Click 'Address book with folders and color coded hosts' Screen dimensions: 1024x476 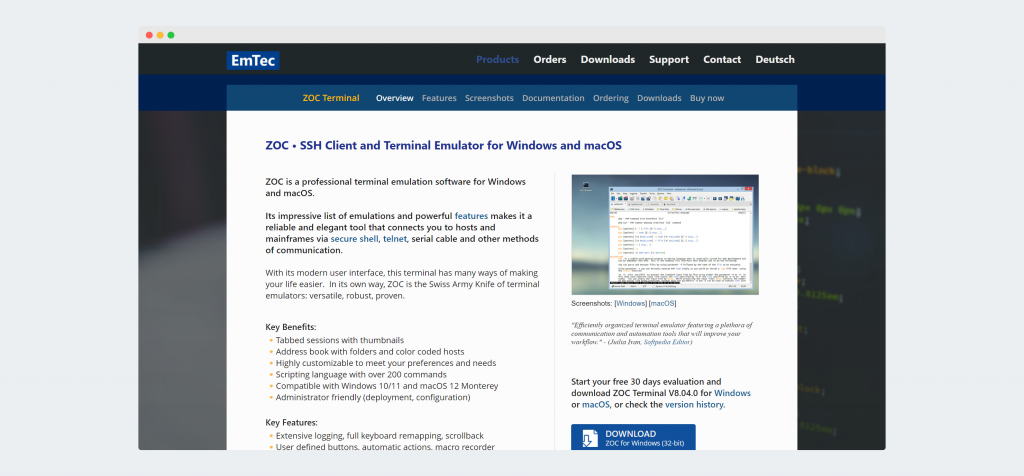click(370, 351)
